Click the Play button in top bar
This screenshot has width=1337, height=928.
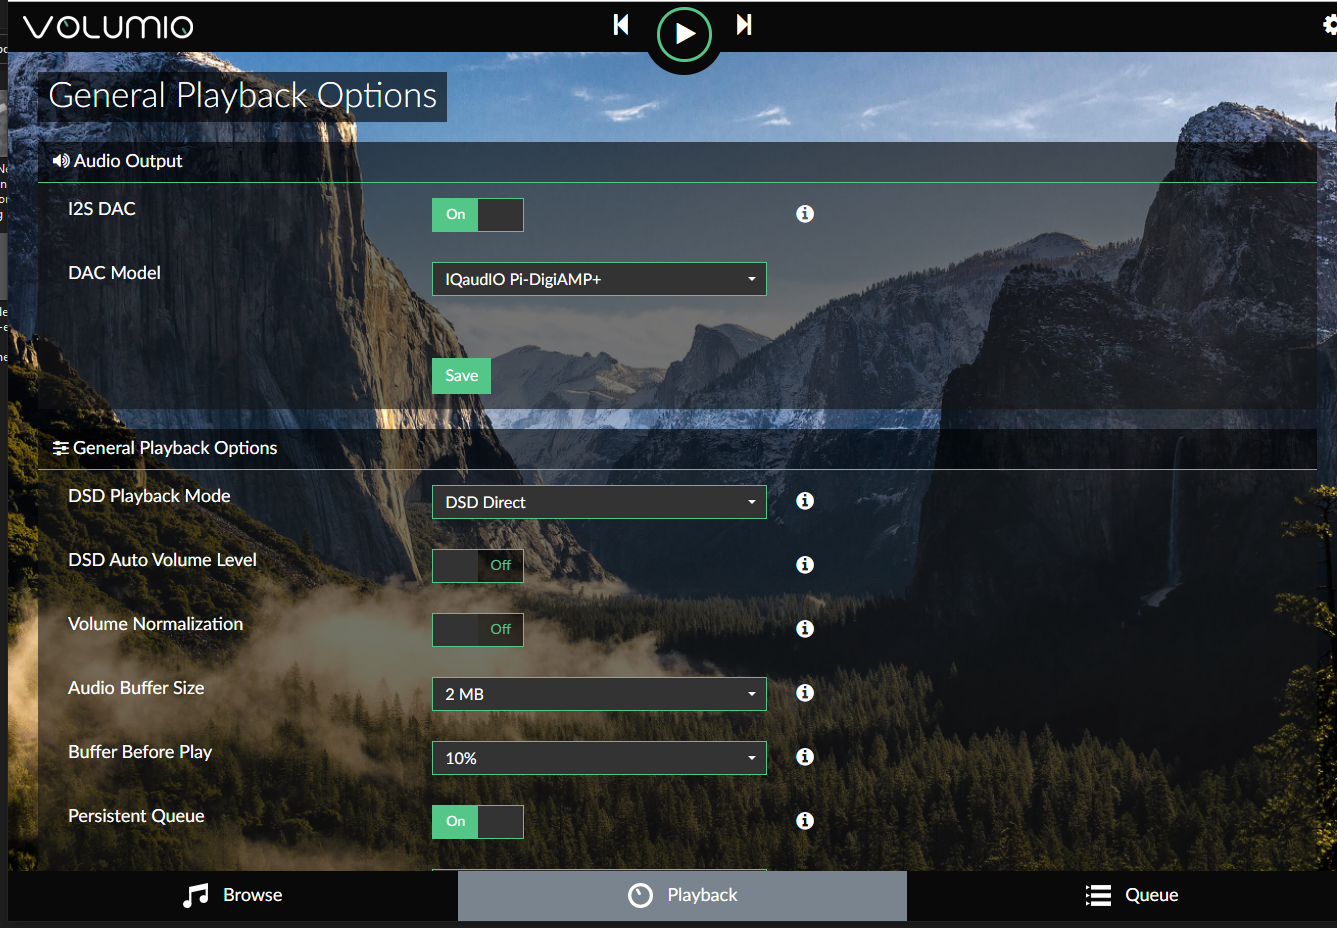[x=684, y=34]
